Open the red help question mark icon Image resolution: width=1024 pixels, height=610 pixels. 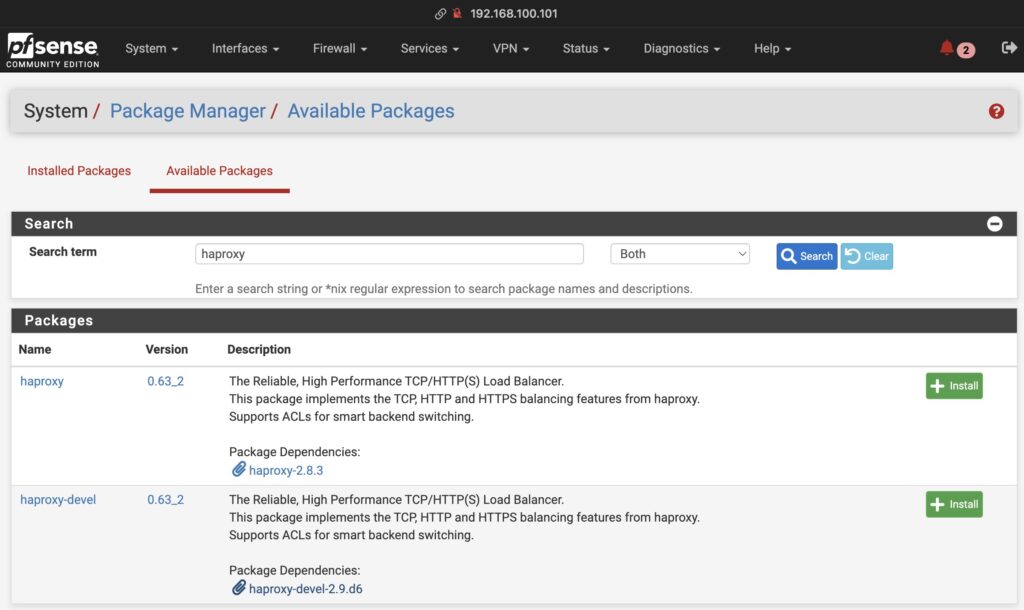click(996, 111)
